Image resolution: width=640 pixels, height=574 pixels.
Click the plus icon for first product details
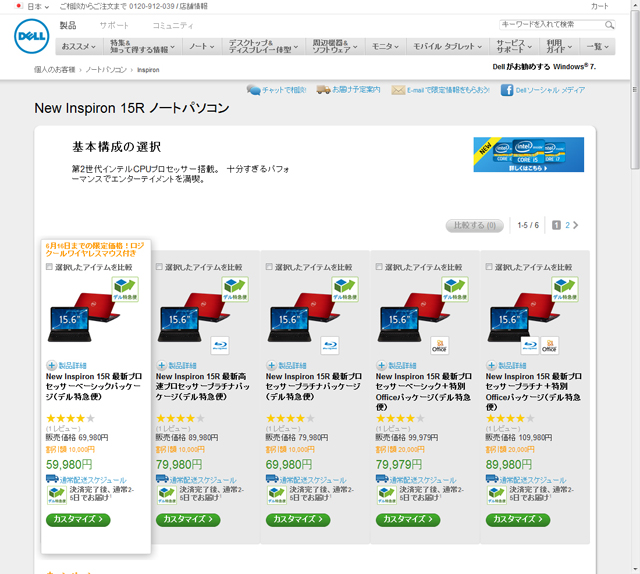coord(51,365)
